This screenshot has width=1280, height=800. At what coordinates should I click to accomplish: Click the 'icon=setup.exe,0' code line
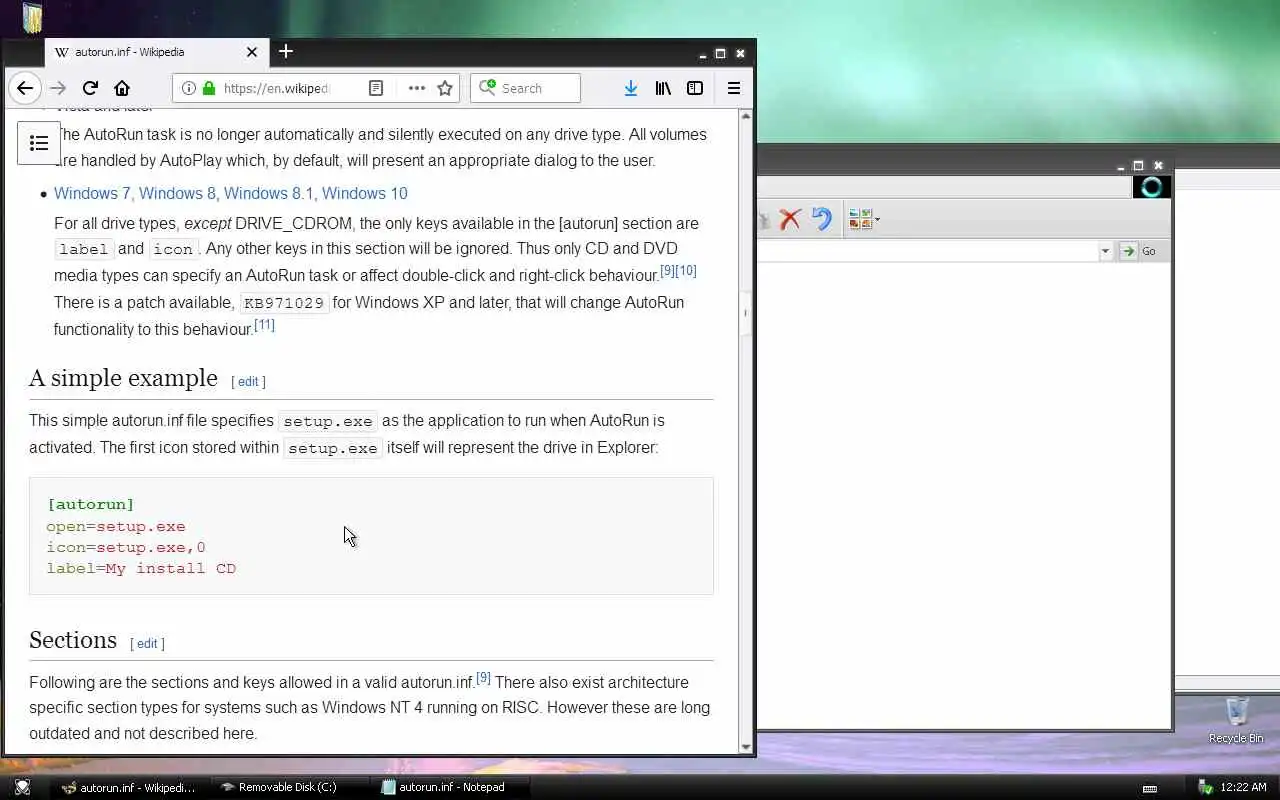(126, 547)
